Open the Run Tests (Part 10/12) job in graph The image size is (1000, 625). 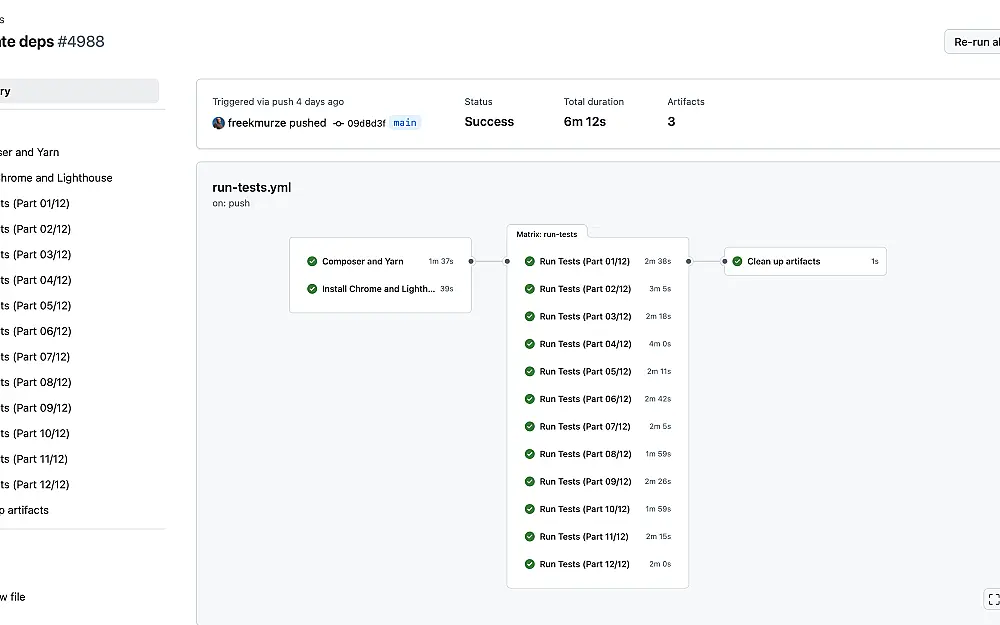(598, 509)
